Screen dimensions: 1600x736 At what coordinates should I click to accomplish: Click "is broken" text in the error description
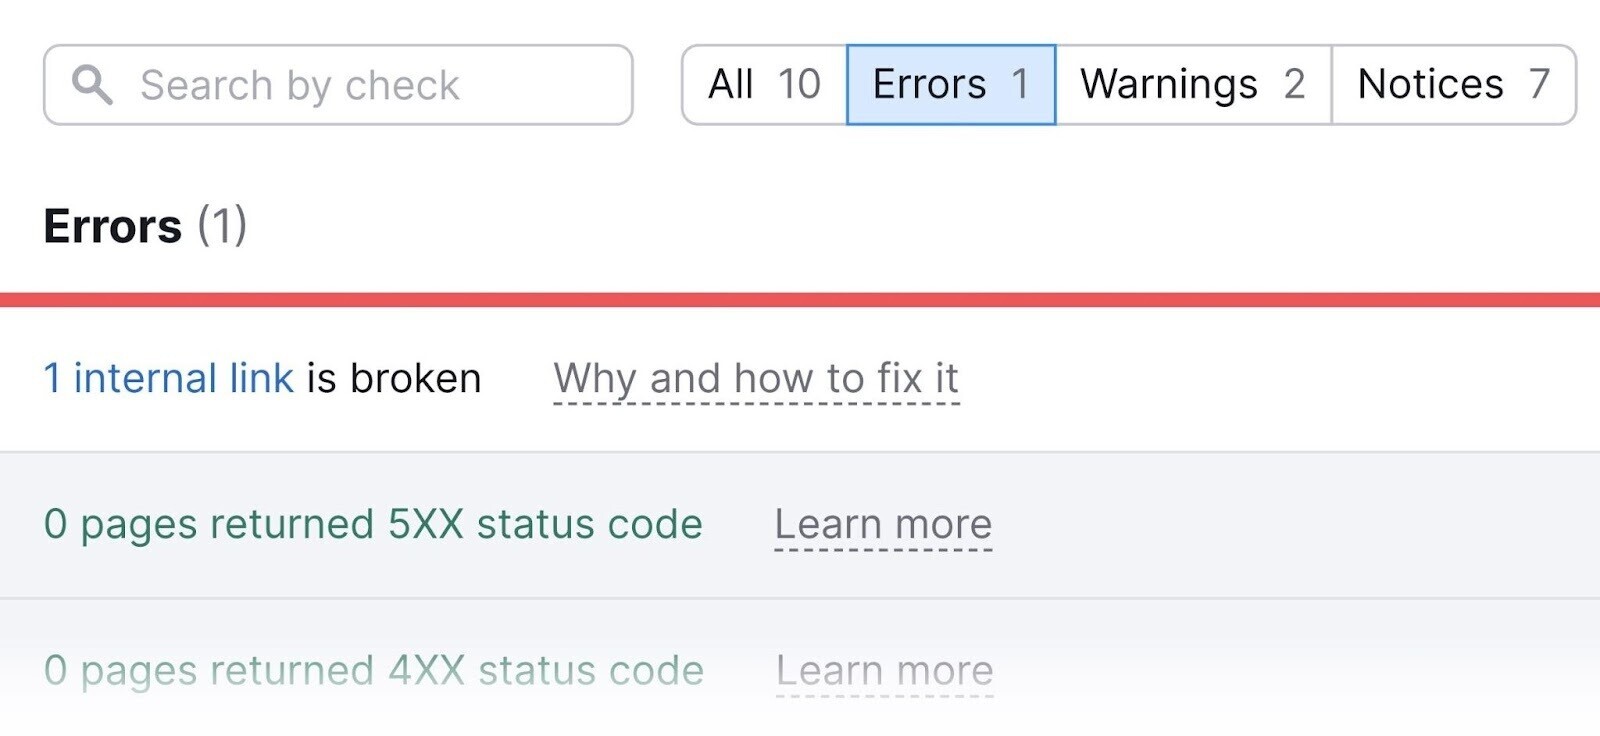(393, 378)
